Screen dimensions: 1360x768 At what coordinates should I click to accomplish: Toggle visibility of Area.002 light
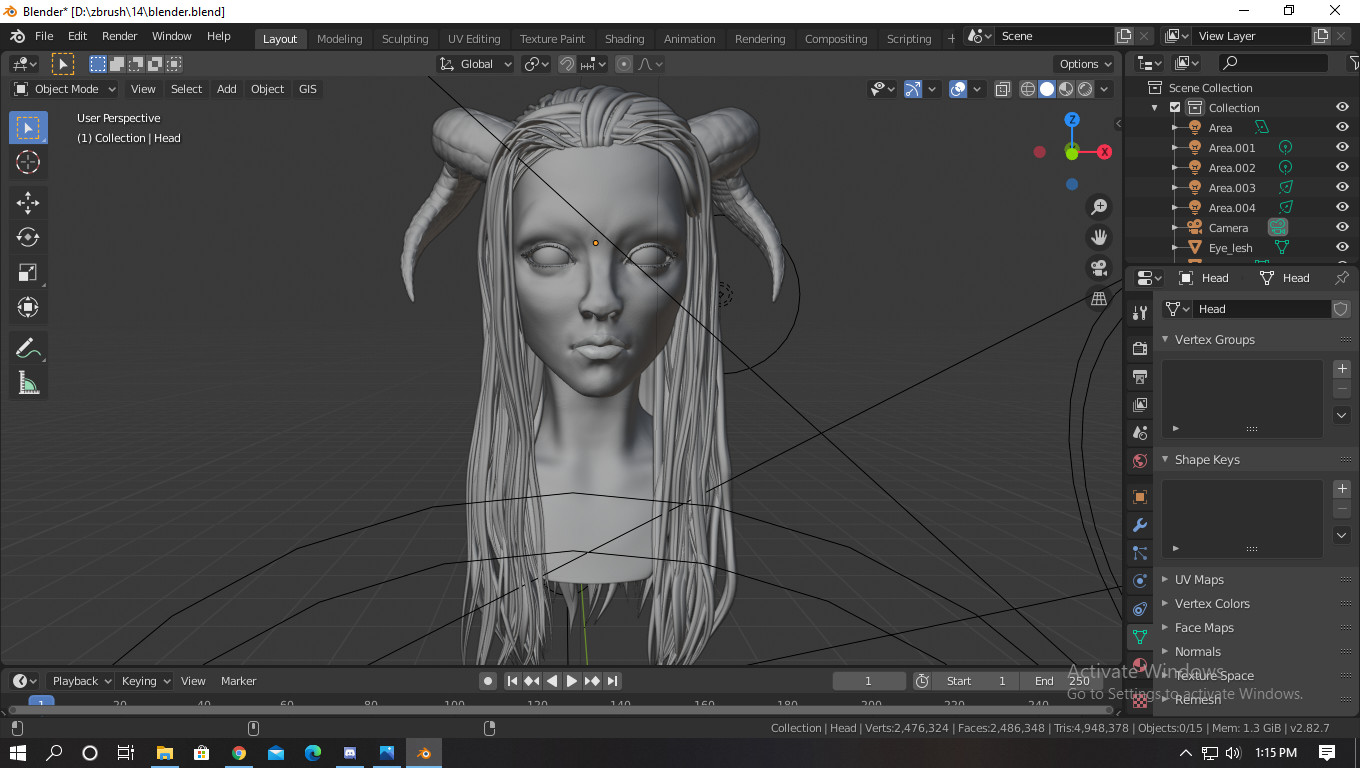click(1342, 168)
